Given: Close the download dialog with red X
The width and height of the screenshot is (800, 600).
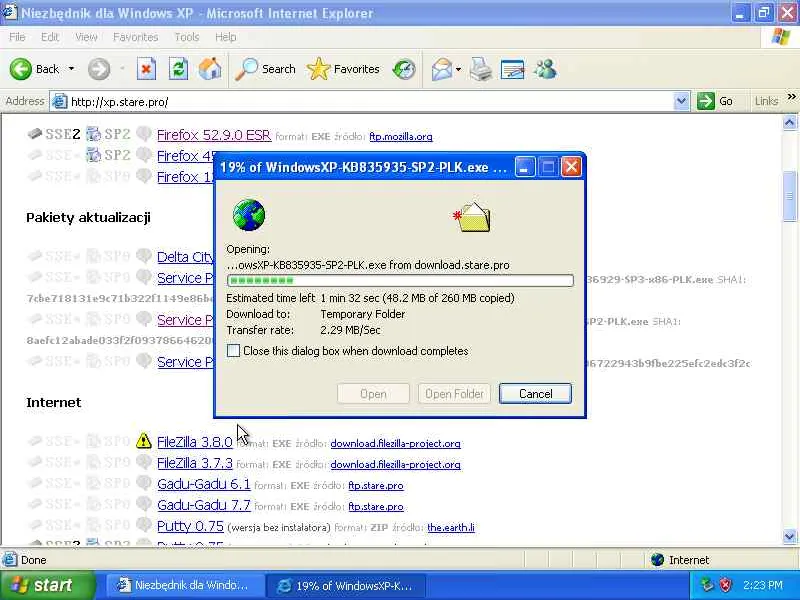Looking at the screenshot, I should point(571,166).
